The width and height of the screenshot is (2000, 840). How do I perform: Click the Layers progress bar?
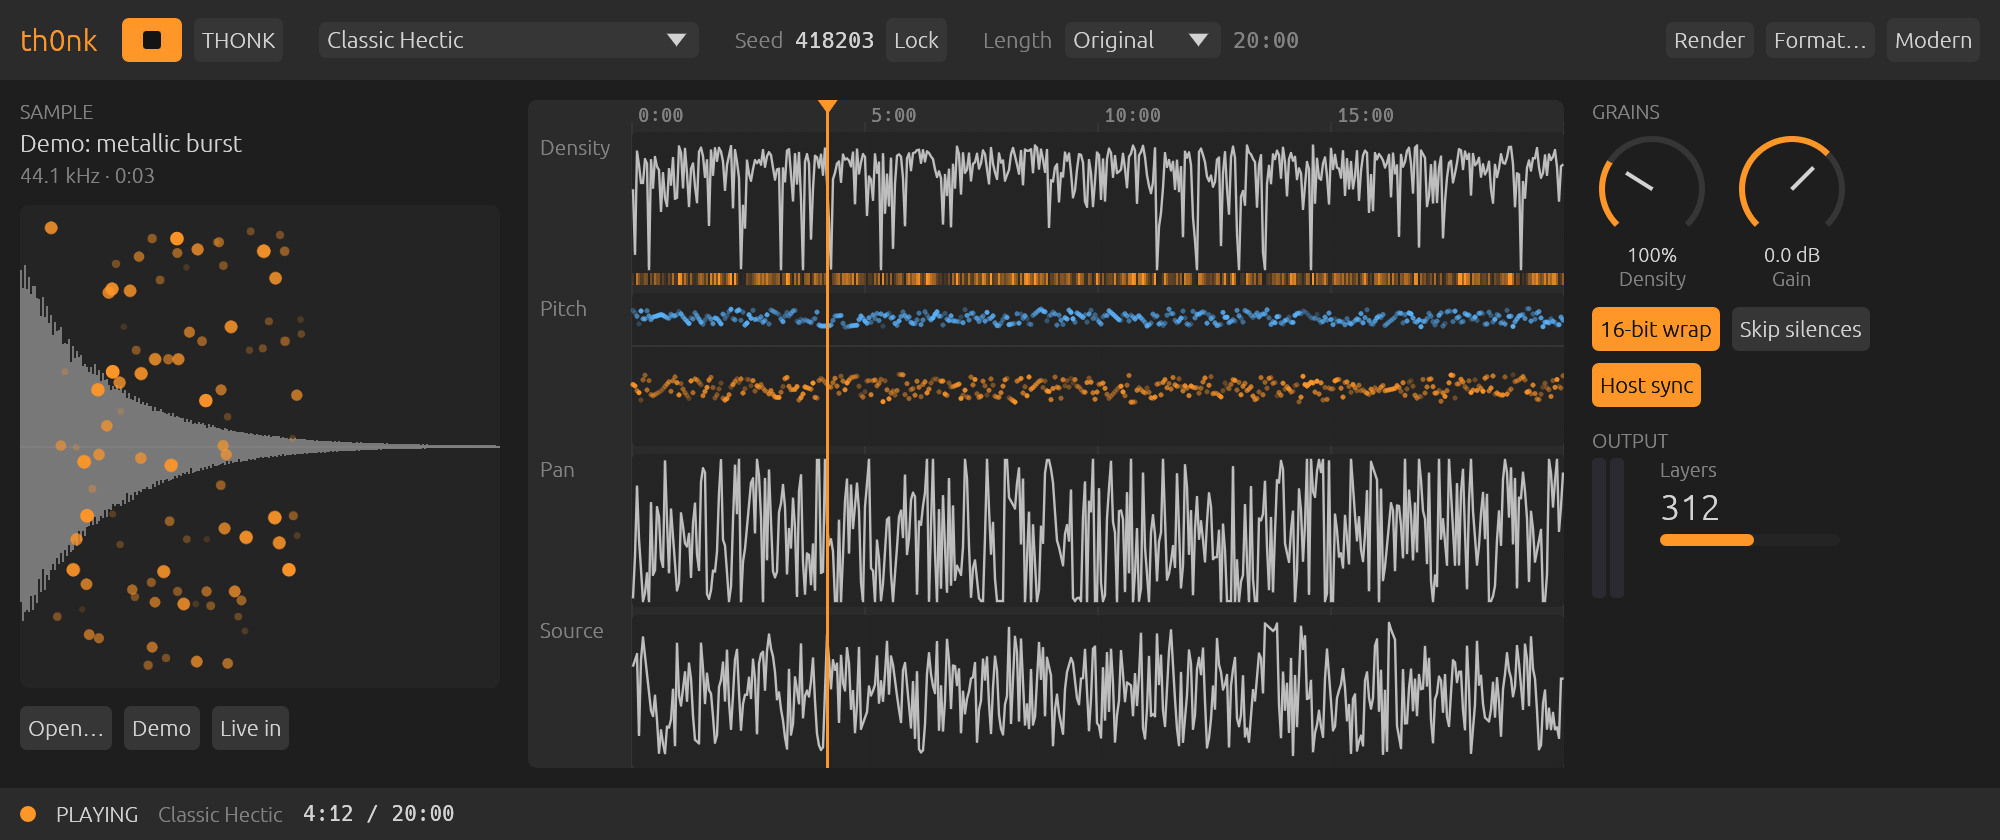click(1749, 540)
